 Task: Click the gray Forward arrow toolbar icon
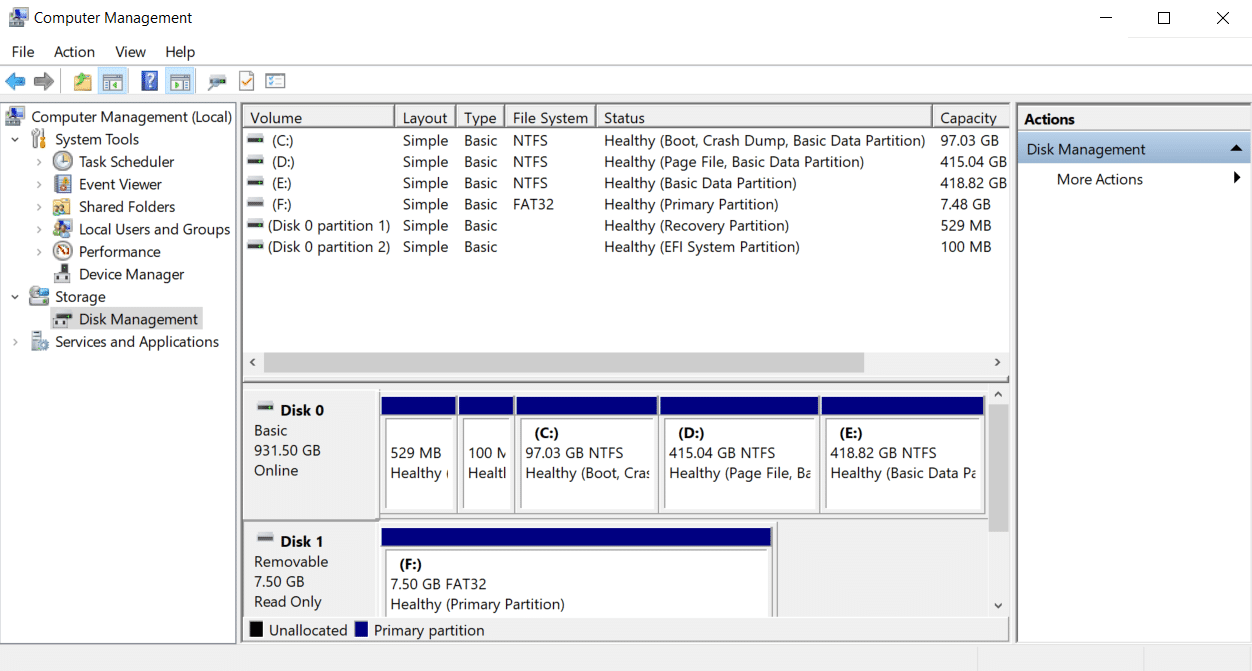coord(43,82)
